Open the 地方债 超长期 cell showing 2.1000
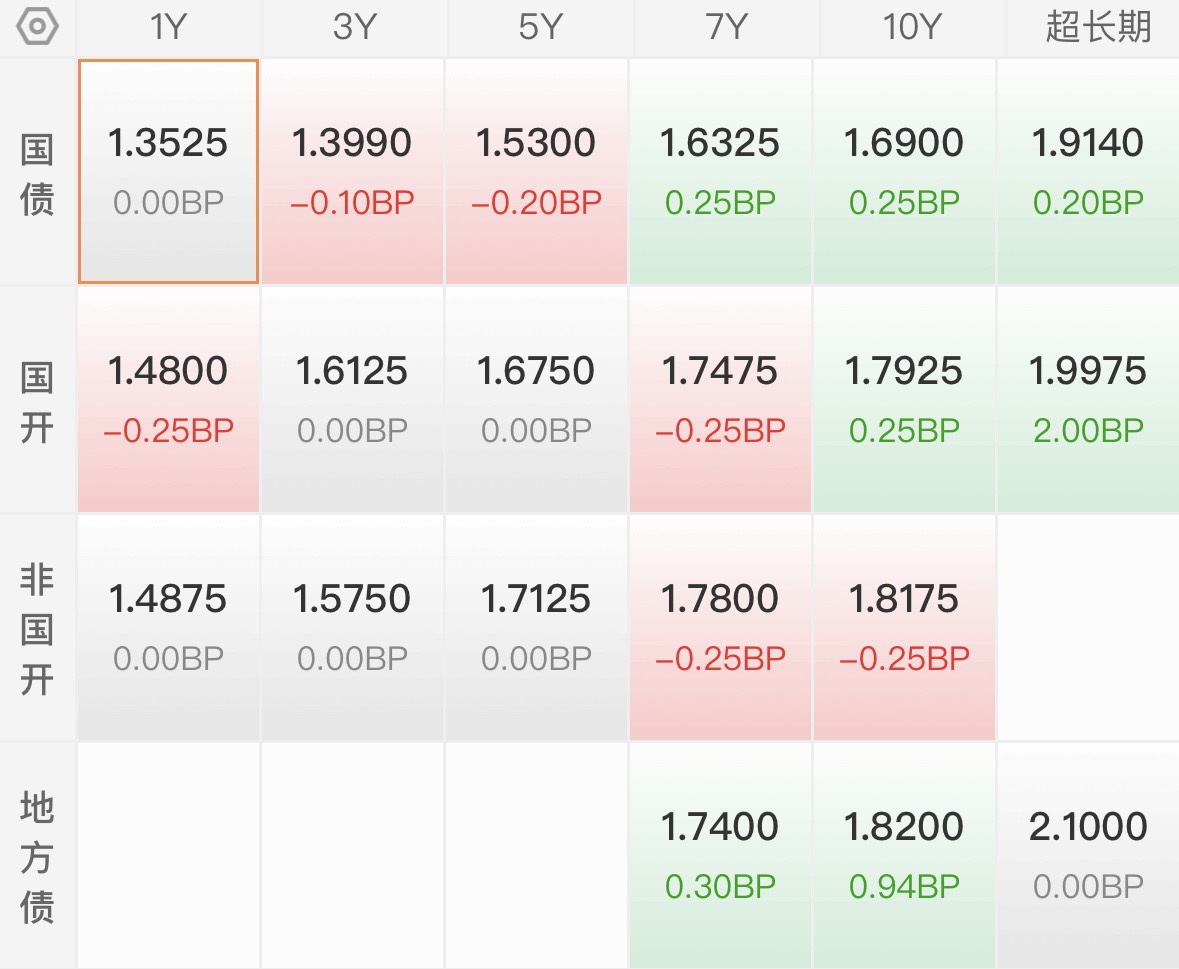Image resolution: width=1179 pixels, height=969 pixels. (x=1088, y=856)
